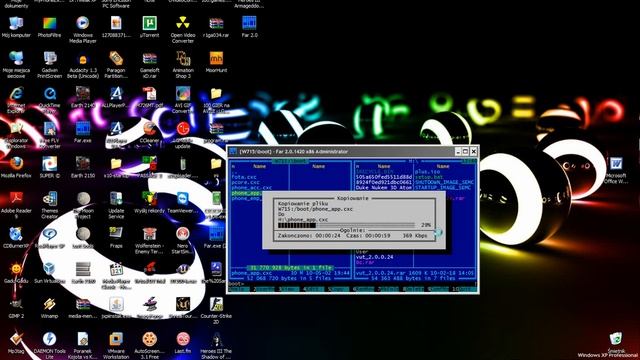Click the Far window title bar icon

pos(233,151)
